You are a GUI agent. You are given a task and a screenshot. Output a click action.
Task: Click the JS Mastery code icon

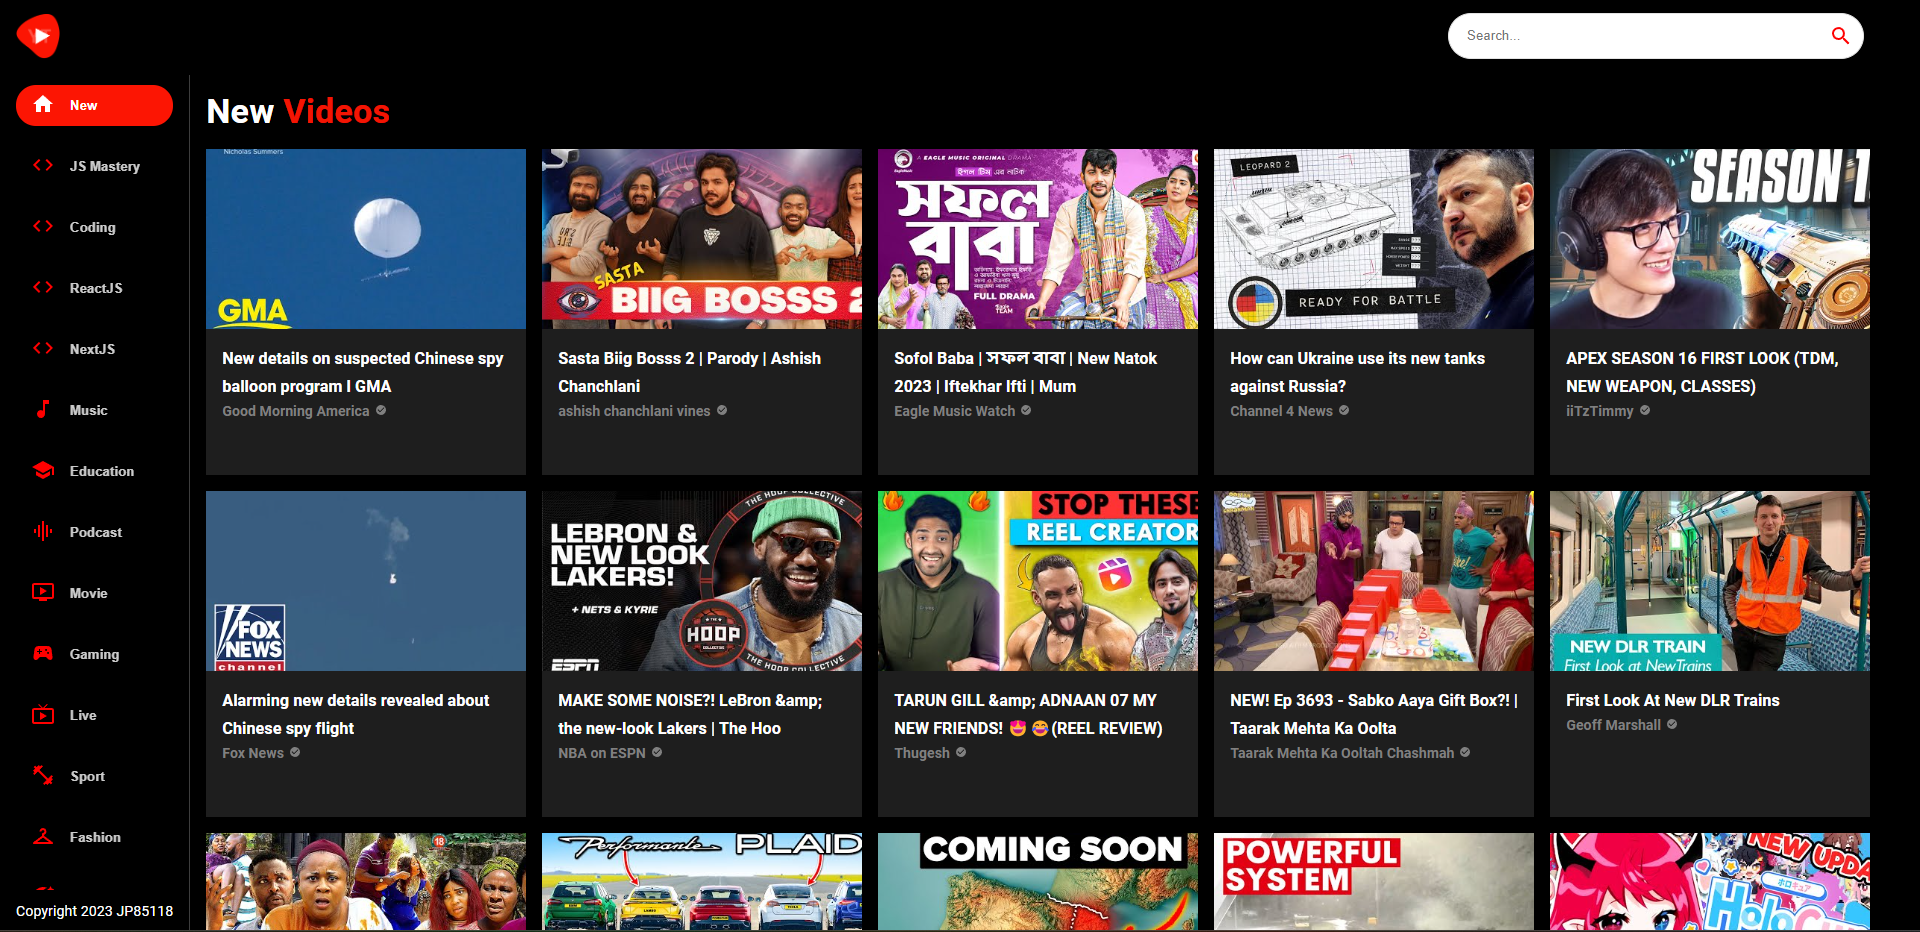tap(43, 166)
